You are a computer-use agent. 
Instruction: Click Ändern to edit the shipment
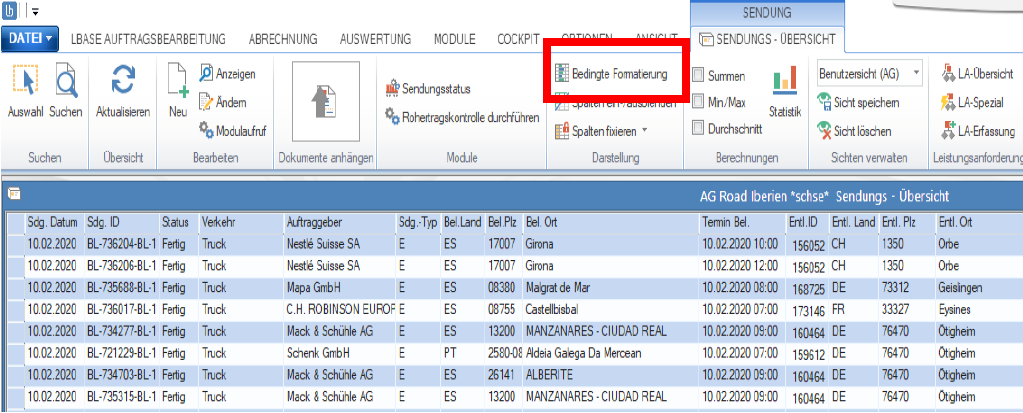click(x=222, y=102)
